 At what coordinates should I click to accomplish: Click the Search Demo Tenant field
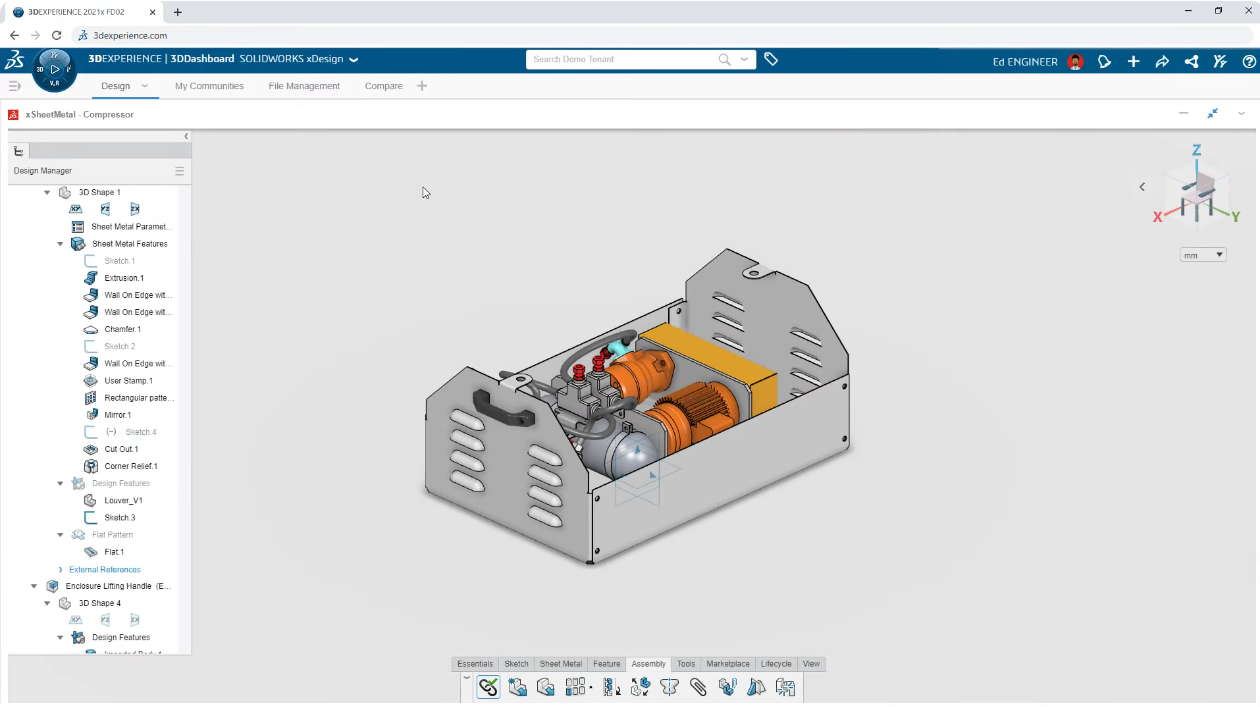623,59
